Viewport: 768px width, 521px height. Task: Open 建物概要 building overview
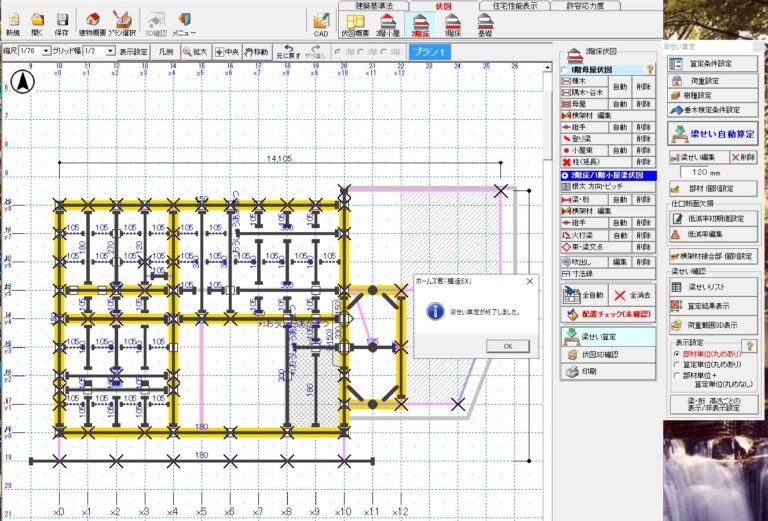(x=92, y=24)
